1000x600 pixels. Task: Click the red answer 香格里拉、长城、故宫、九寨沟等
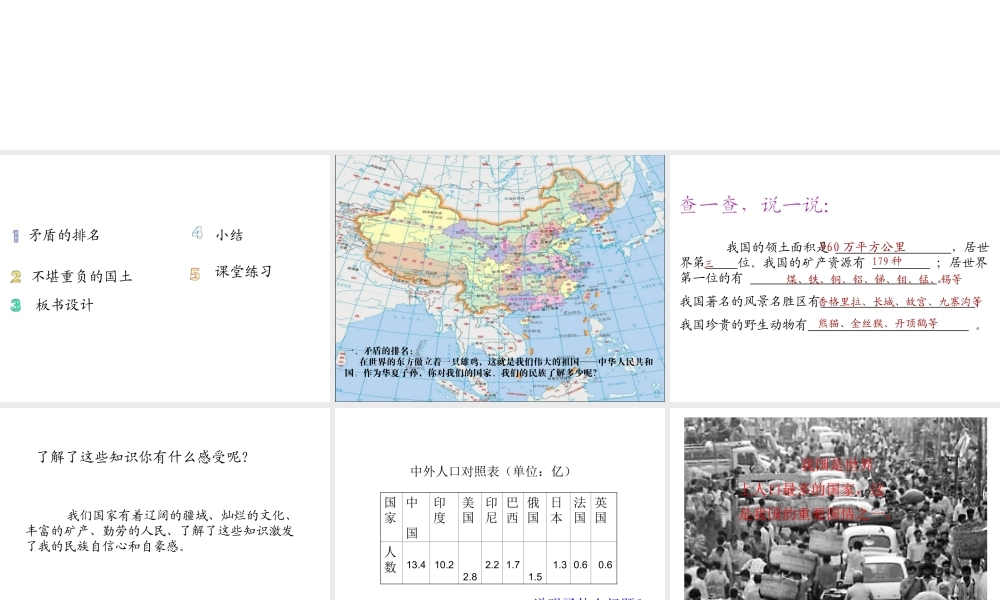coord(900,302)
